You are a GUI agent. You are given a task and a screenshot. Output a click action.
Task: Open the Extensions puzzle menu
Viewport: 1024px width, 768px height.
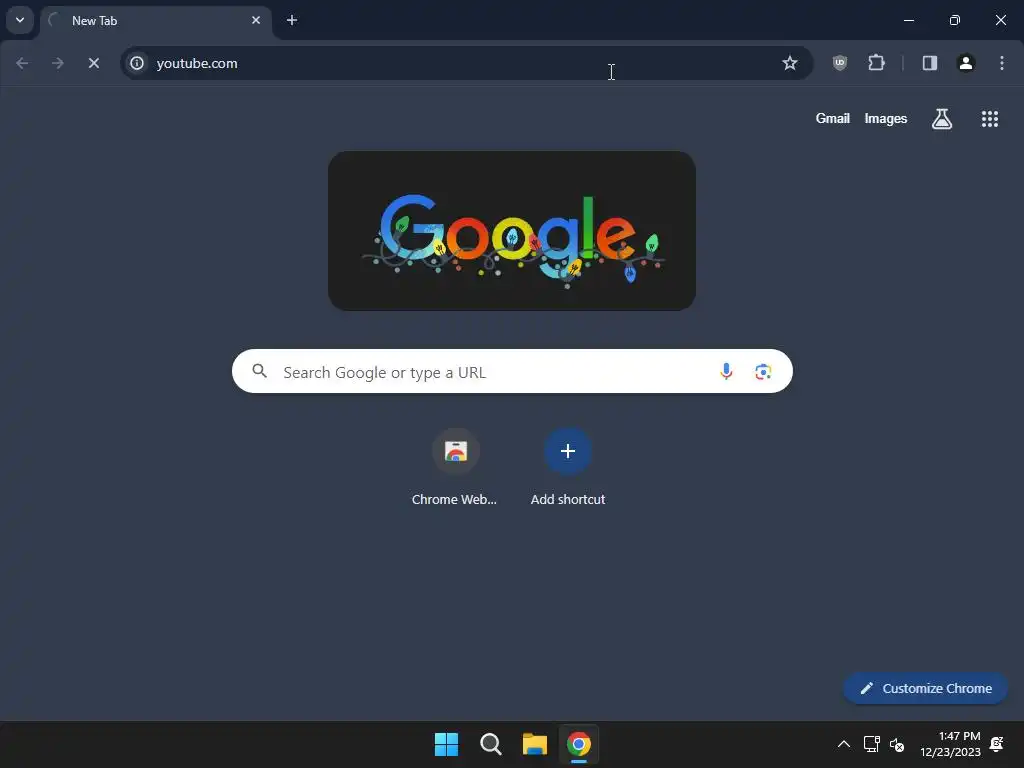click(x=876, y=63)
